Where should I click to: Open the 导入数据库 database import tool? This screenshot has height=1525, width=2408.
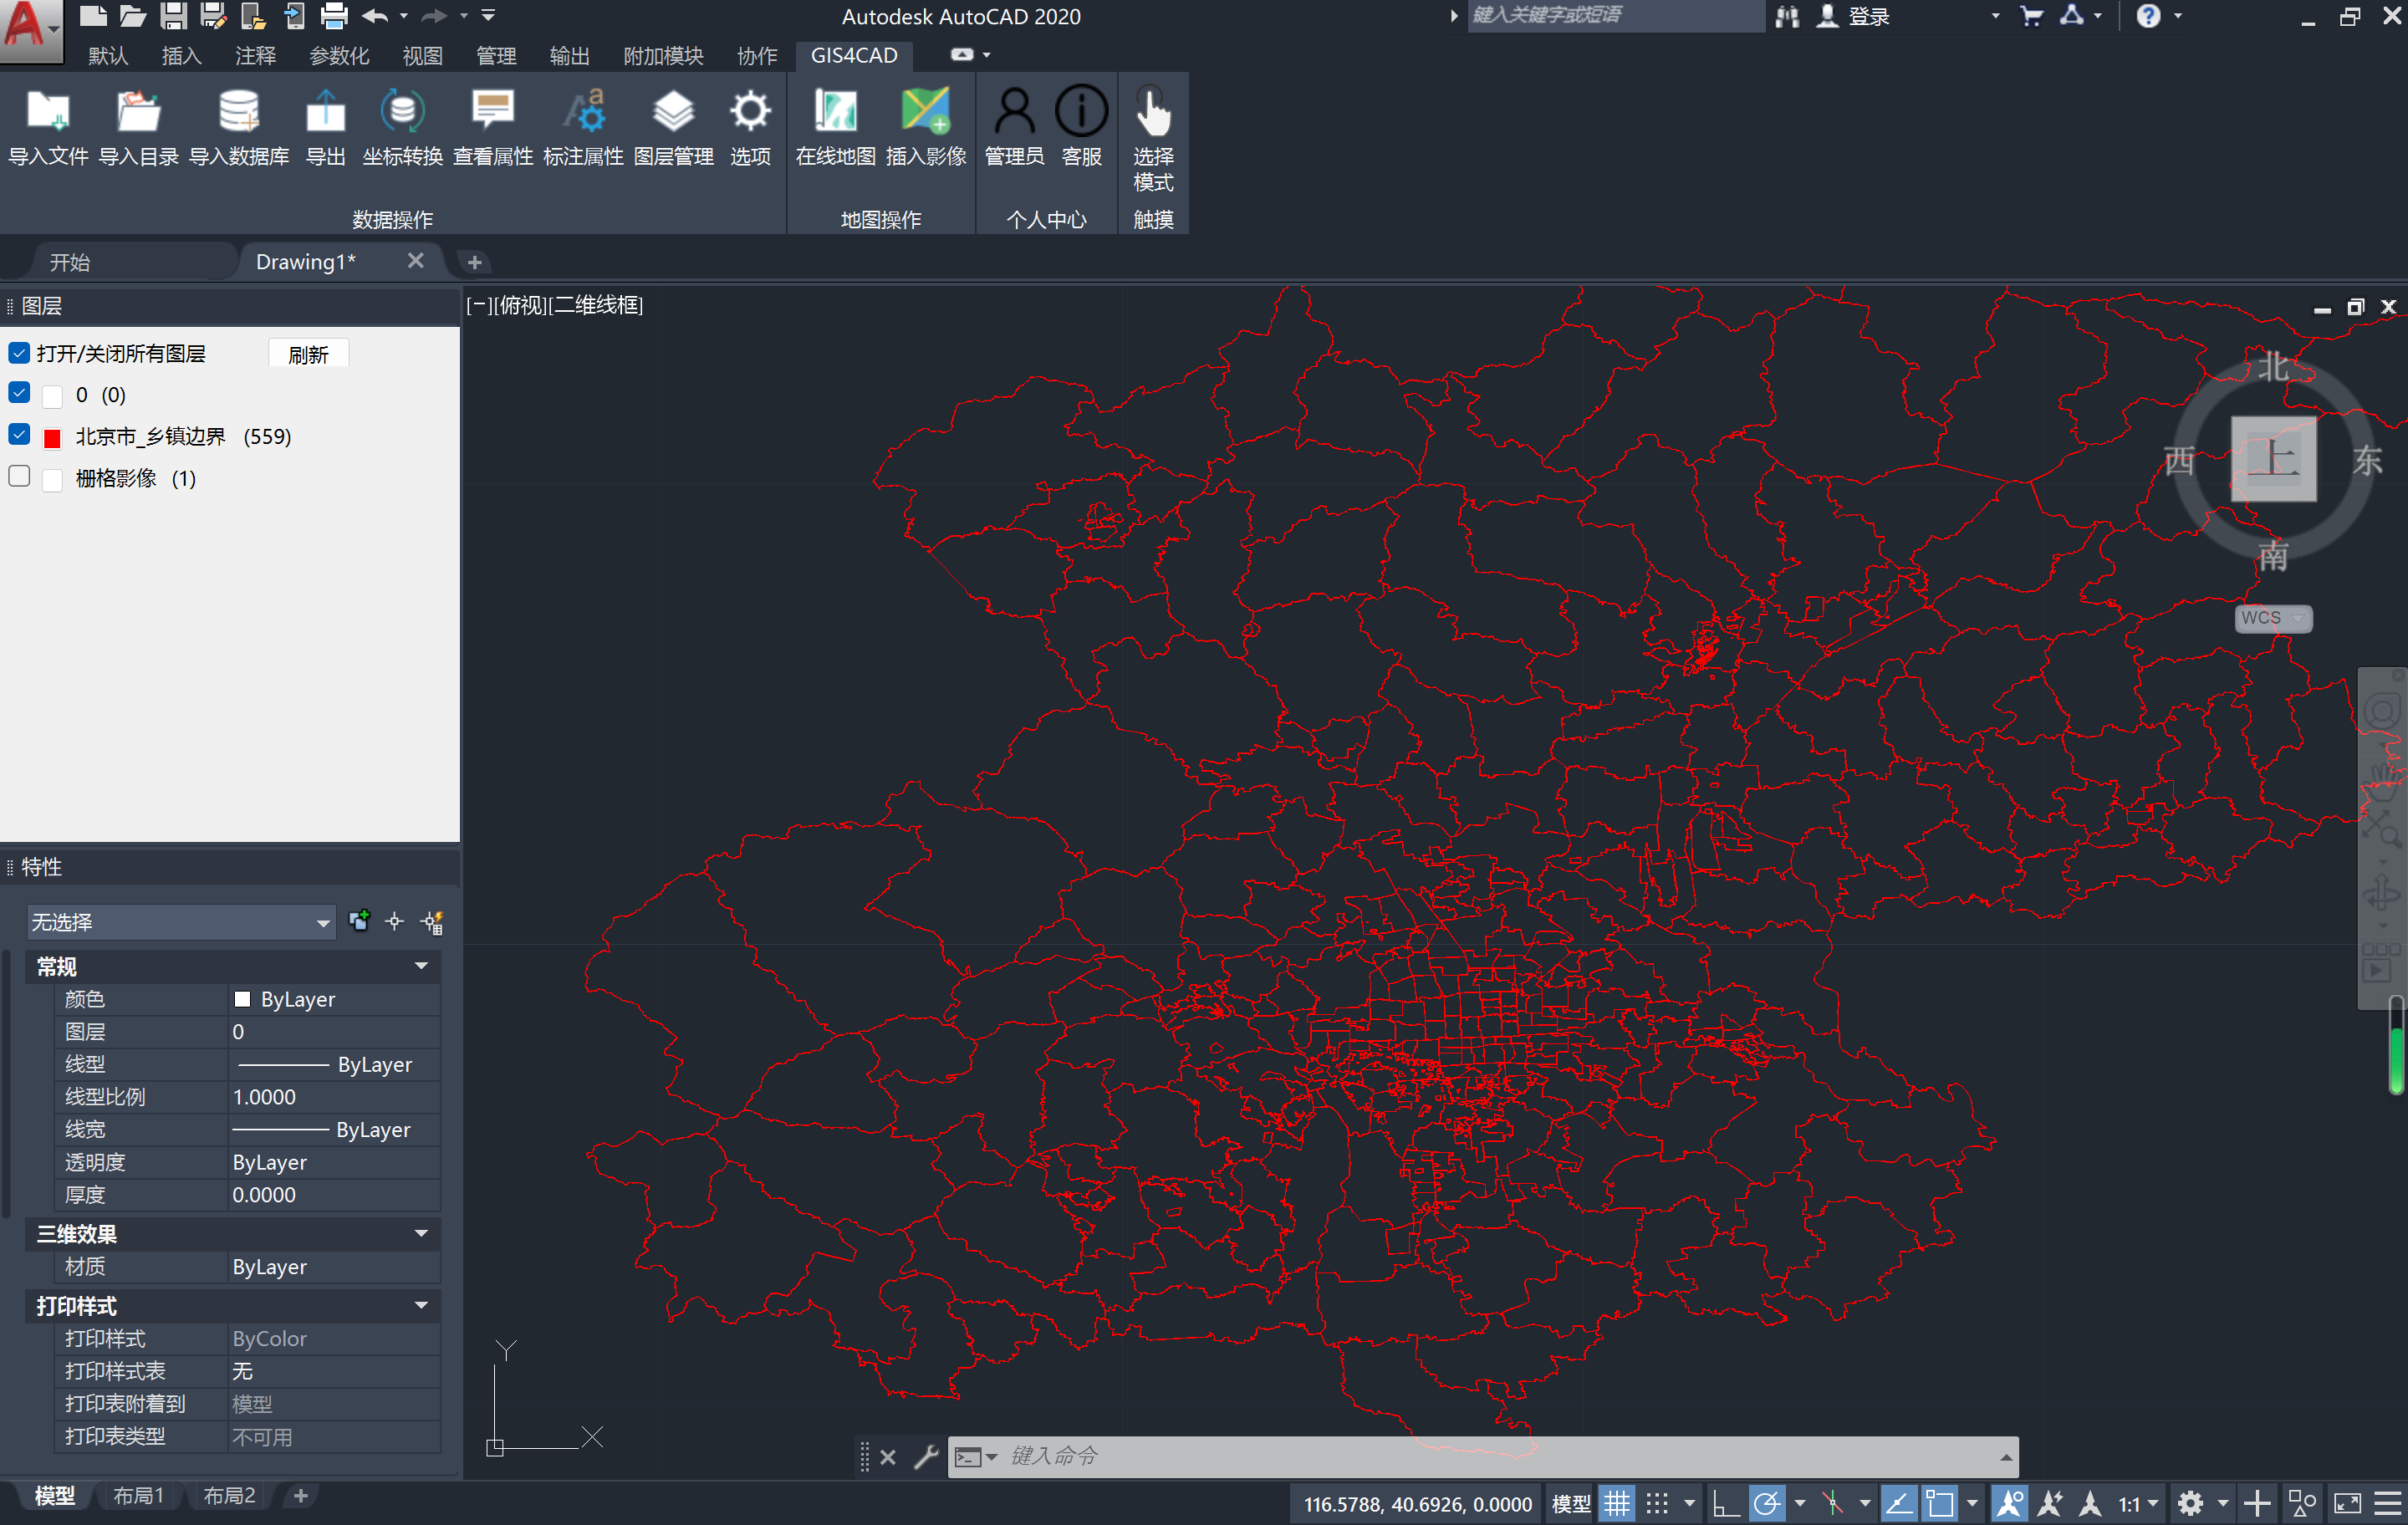click(x=239, y=113)
